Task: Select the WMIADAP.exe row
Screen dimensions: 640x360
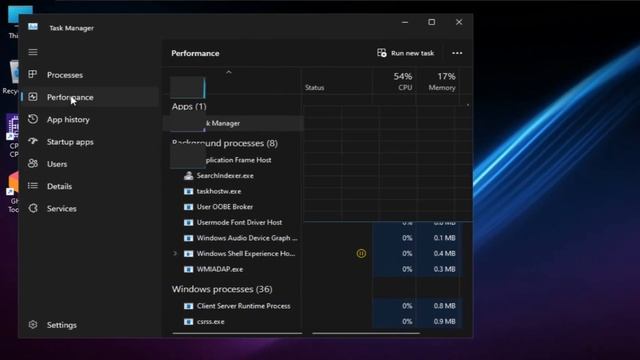Action: (x=233, y=269)
